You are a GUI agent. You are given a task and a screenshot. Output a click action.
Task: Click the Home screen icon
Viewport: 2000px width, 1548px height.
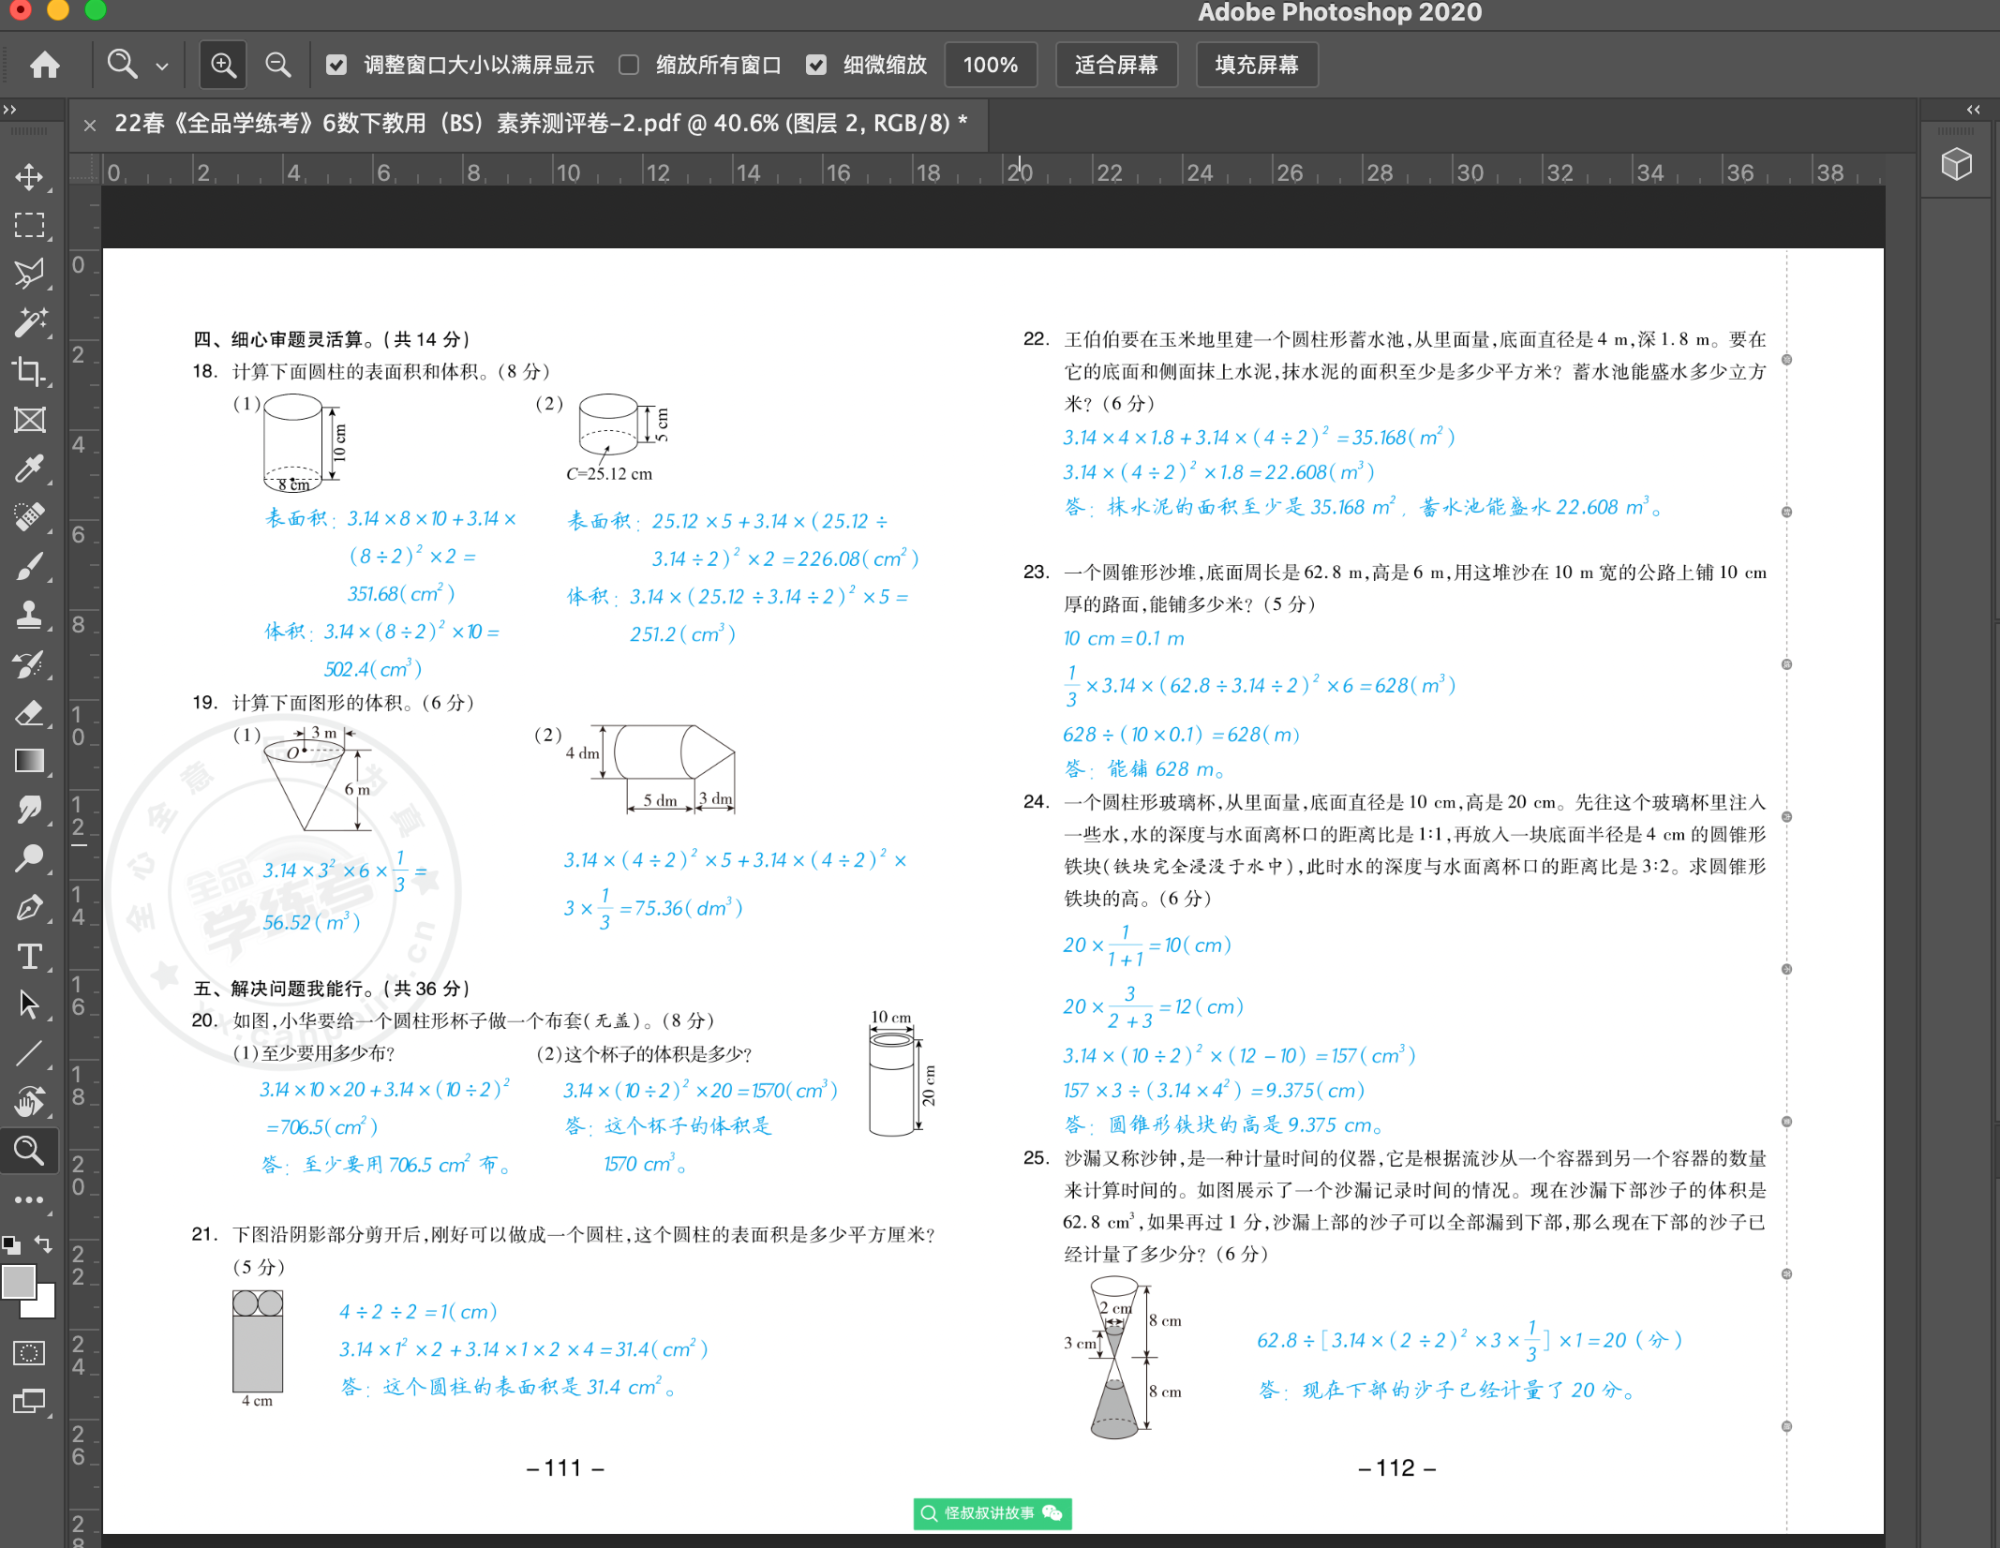click(x=45, y=65)
